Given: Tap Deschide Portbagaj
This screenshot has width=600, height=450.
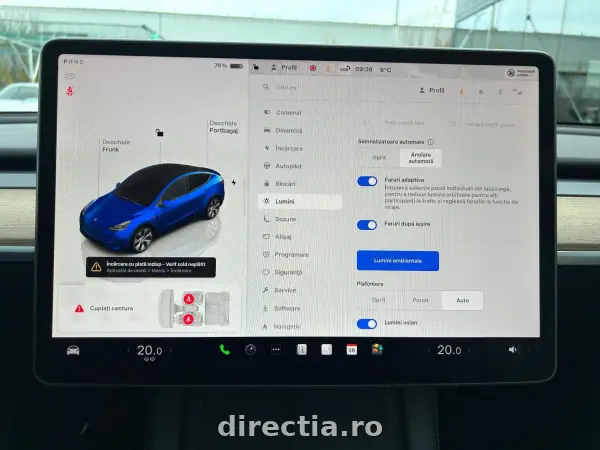Looking at the screenshot, I should (224, 127).
